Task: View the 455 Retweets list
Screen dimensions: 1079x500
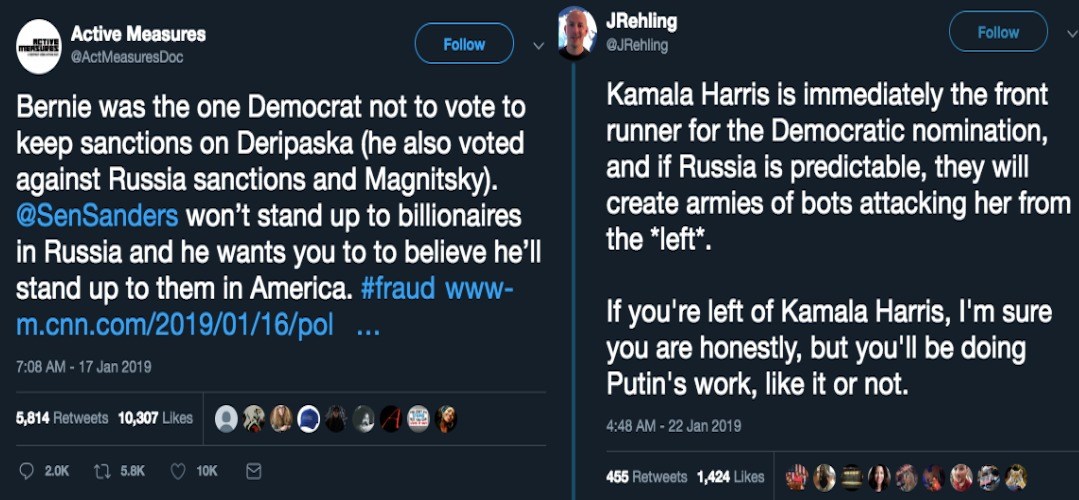Action: point(647,477)
